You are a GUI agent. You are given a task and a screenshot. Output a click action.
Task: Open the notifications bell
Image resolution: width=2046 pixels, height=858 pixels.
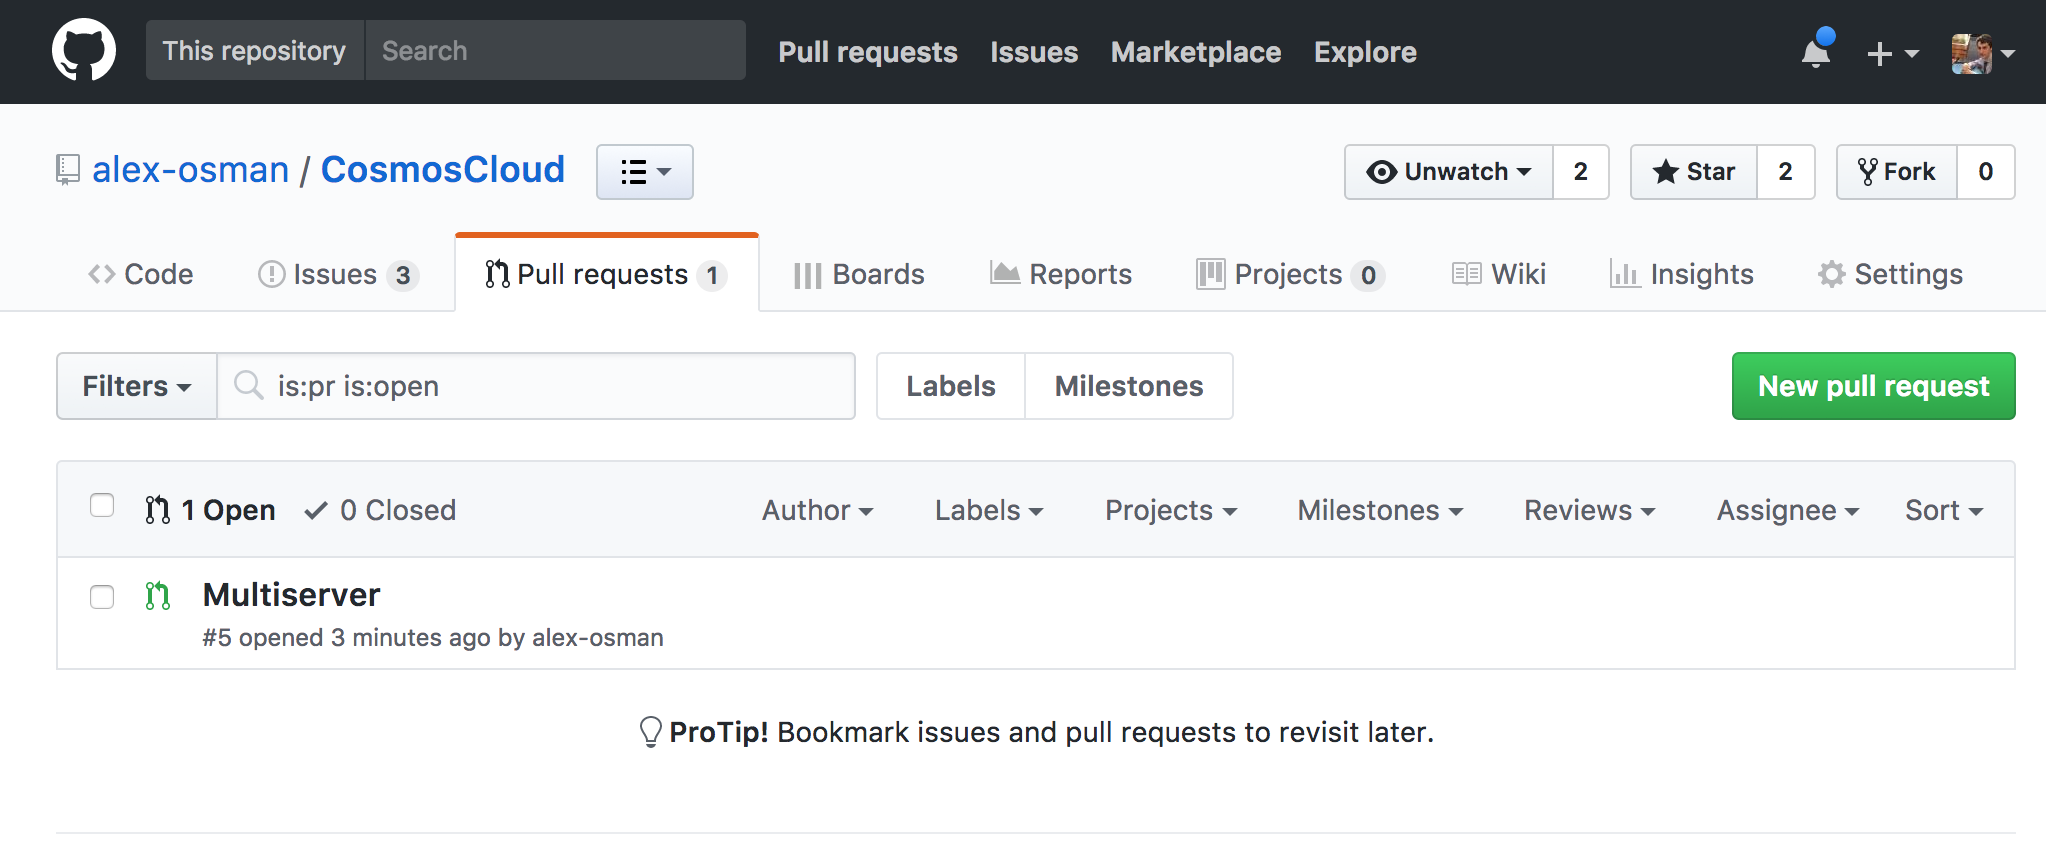pos(1816,52)
